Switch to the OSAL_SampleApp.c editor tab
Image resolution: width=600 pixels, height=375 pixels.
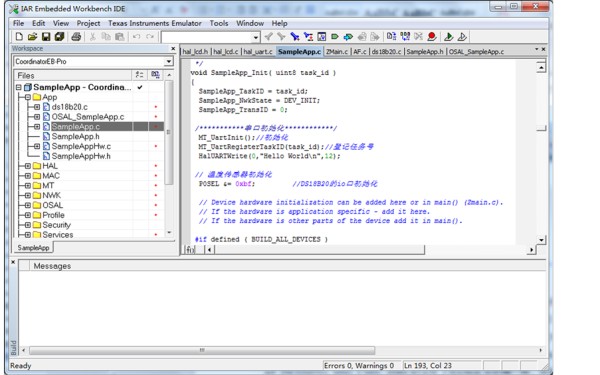click(x=476, y=52)
